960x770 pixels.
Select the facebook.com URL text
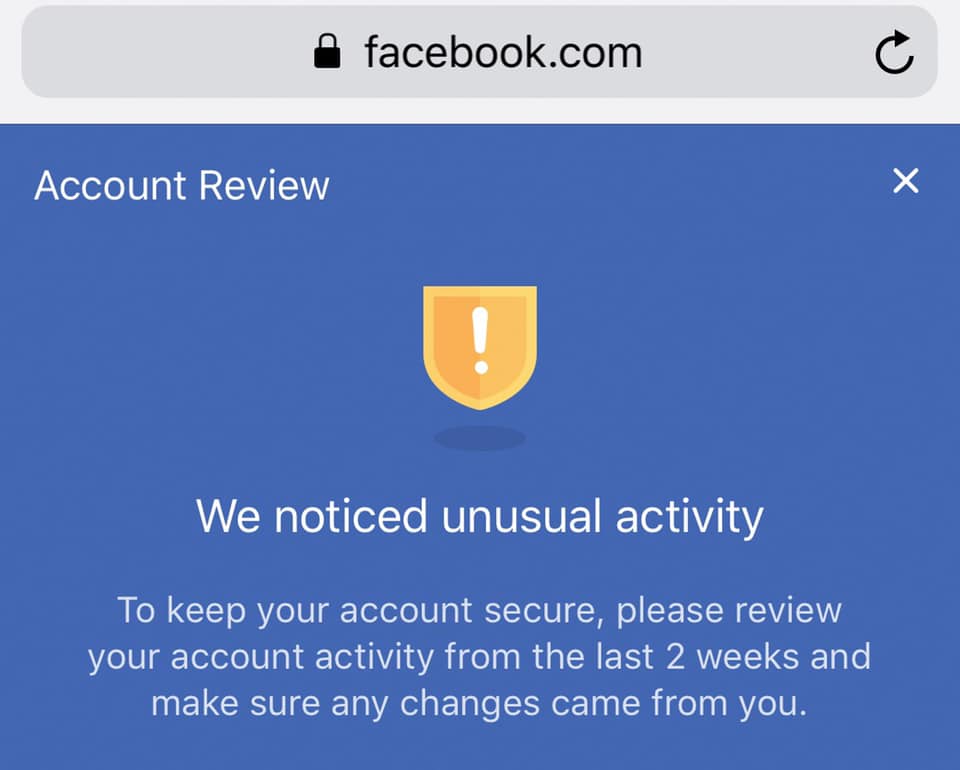coord(503,53)
